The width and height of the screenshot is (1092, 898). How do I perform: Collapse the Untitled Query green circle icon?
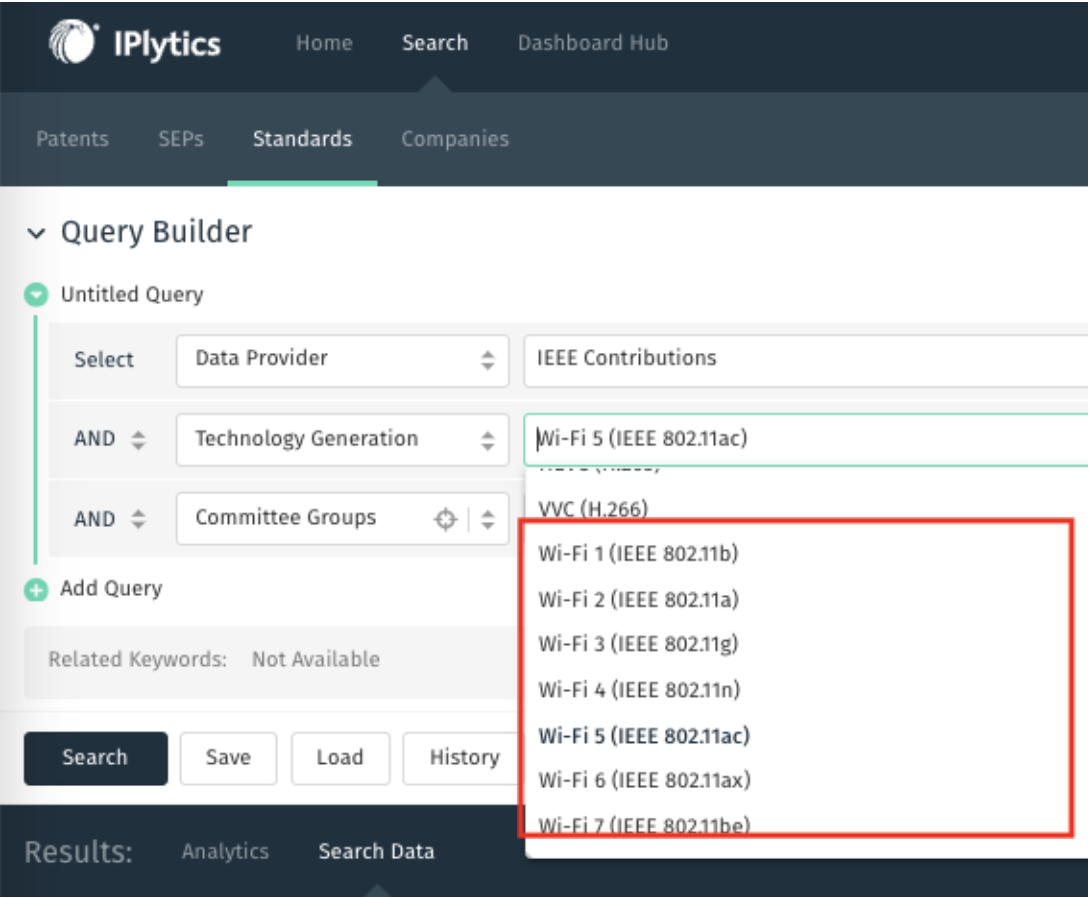(x=36, y=295)
